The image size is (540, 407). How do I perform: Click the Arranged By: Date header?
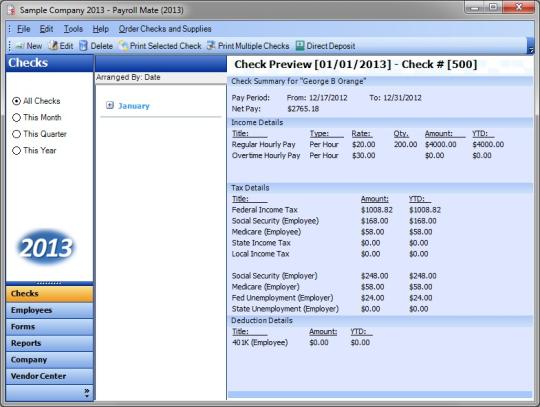pos(128,77)
